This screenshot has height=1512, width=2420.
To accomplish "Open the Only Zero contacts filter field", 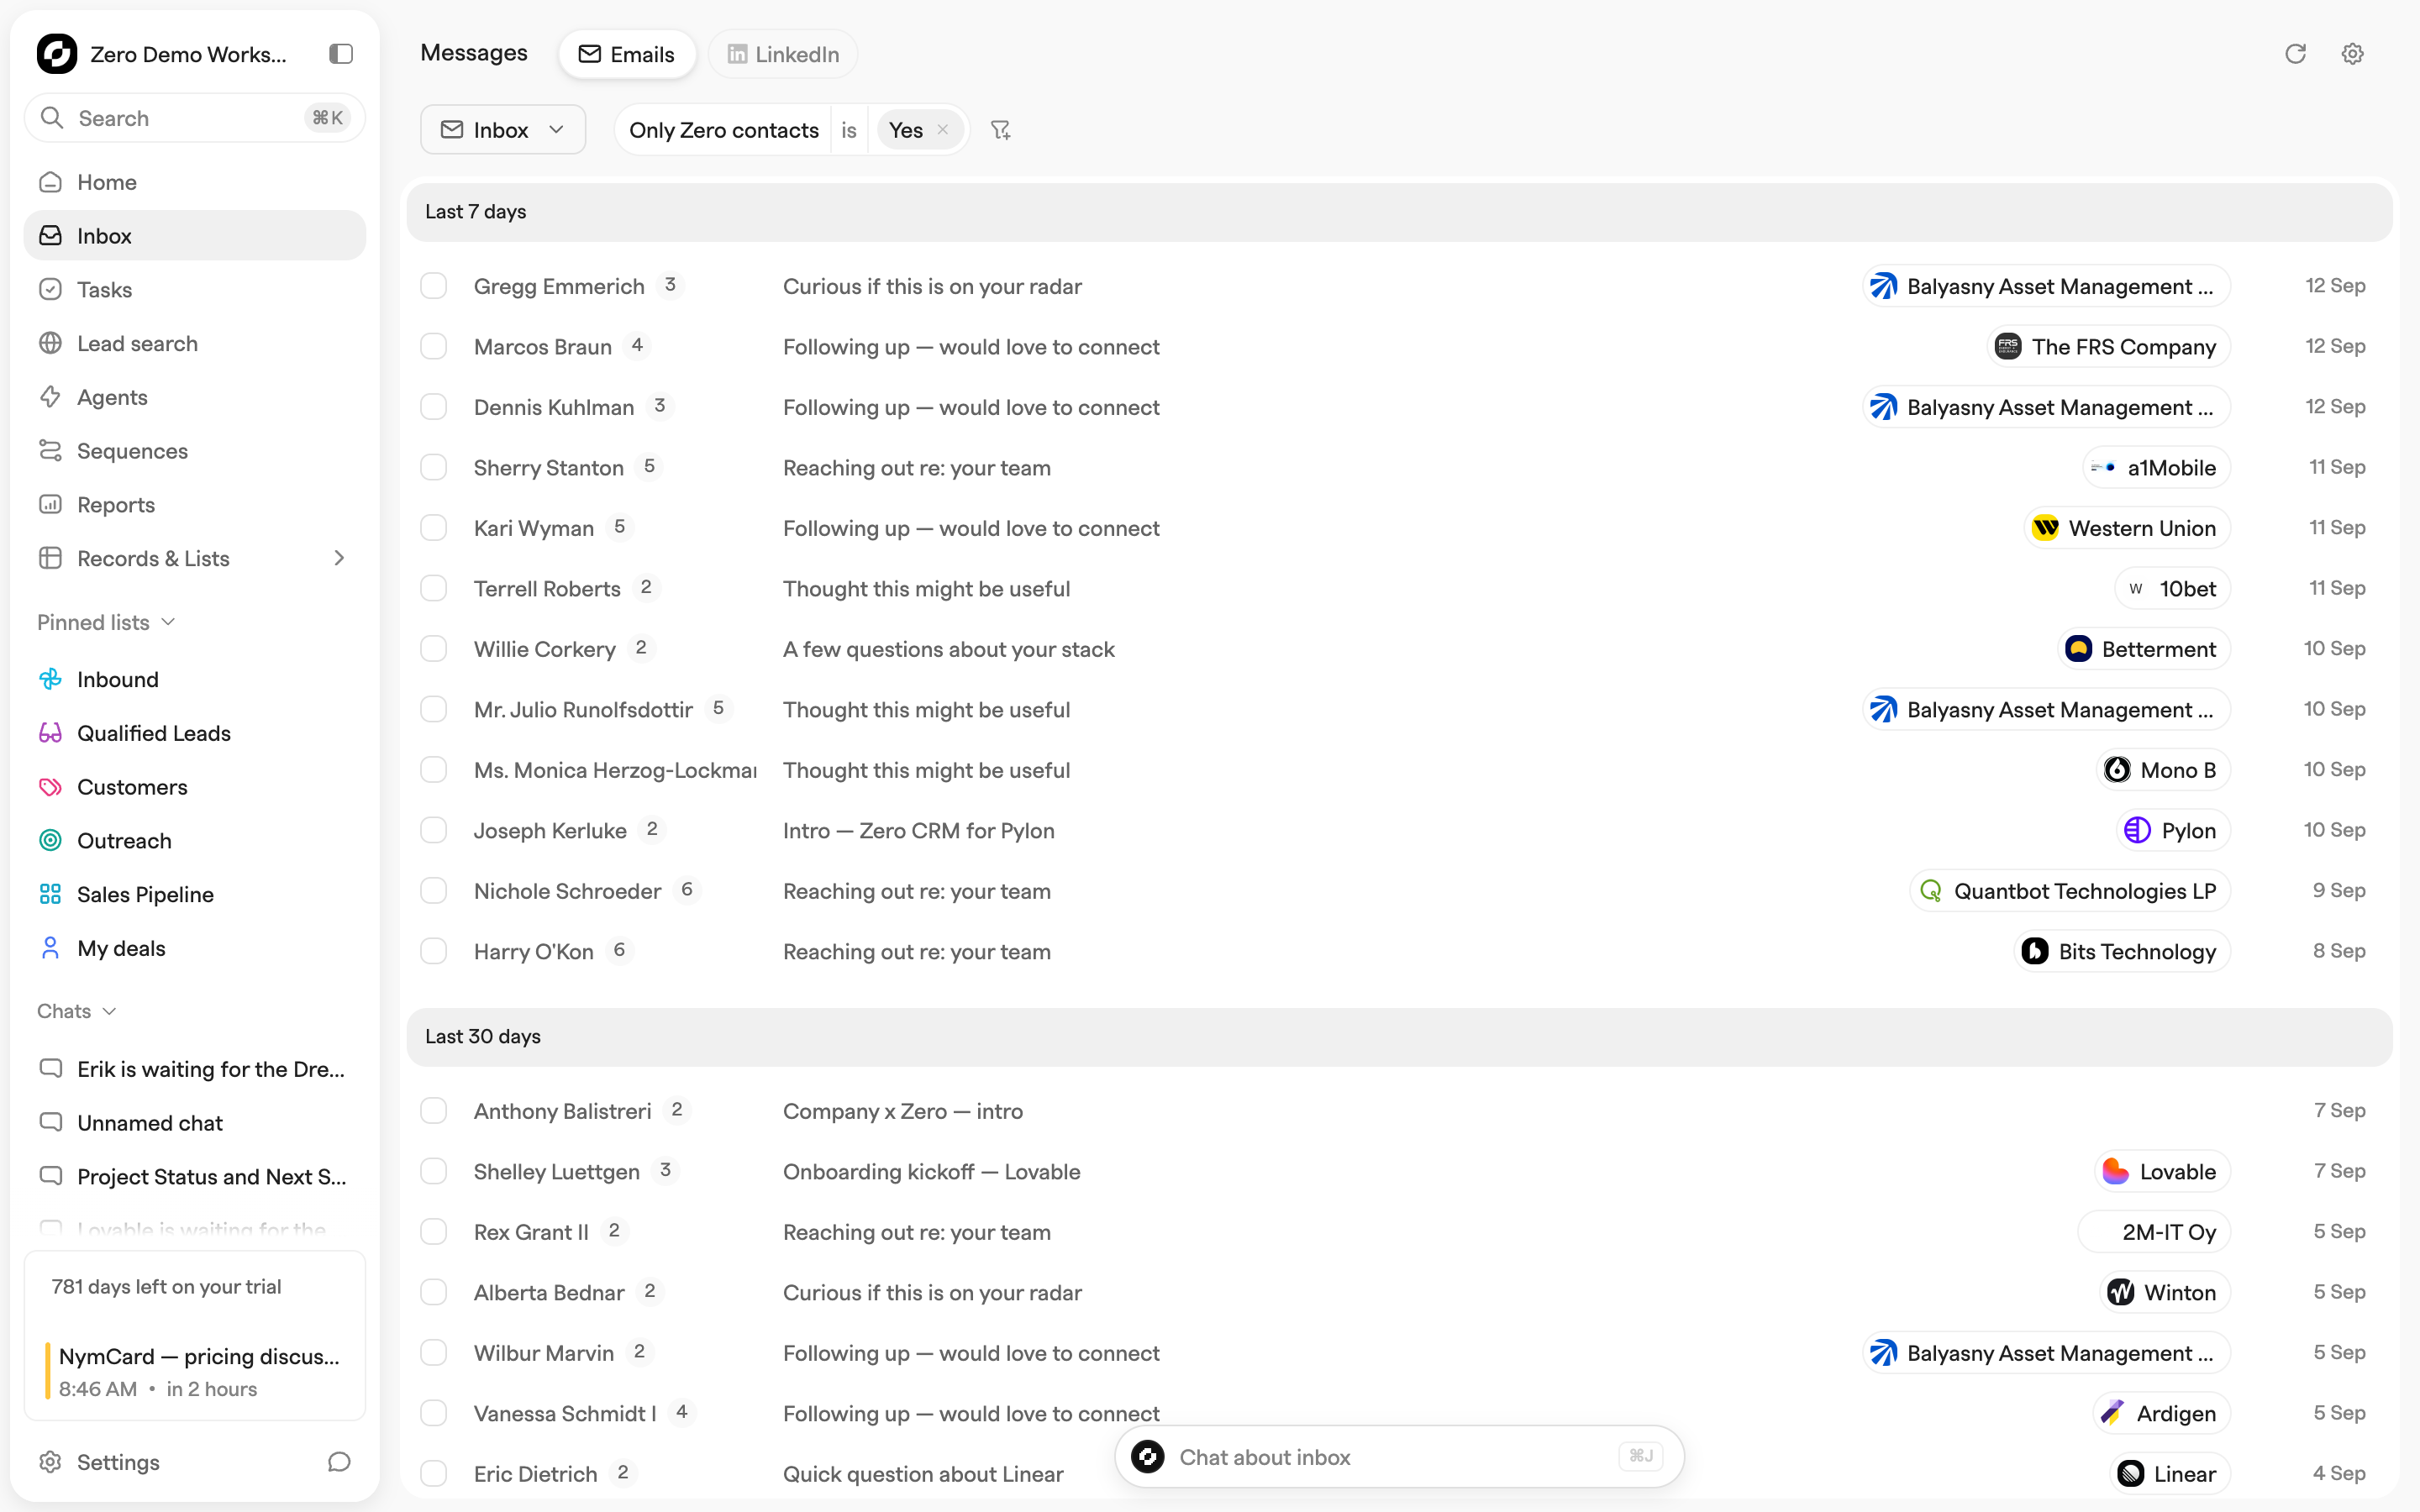I will (723, 130).
